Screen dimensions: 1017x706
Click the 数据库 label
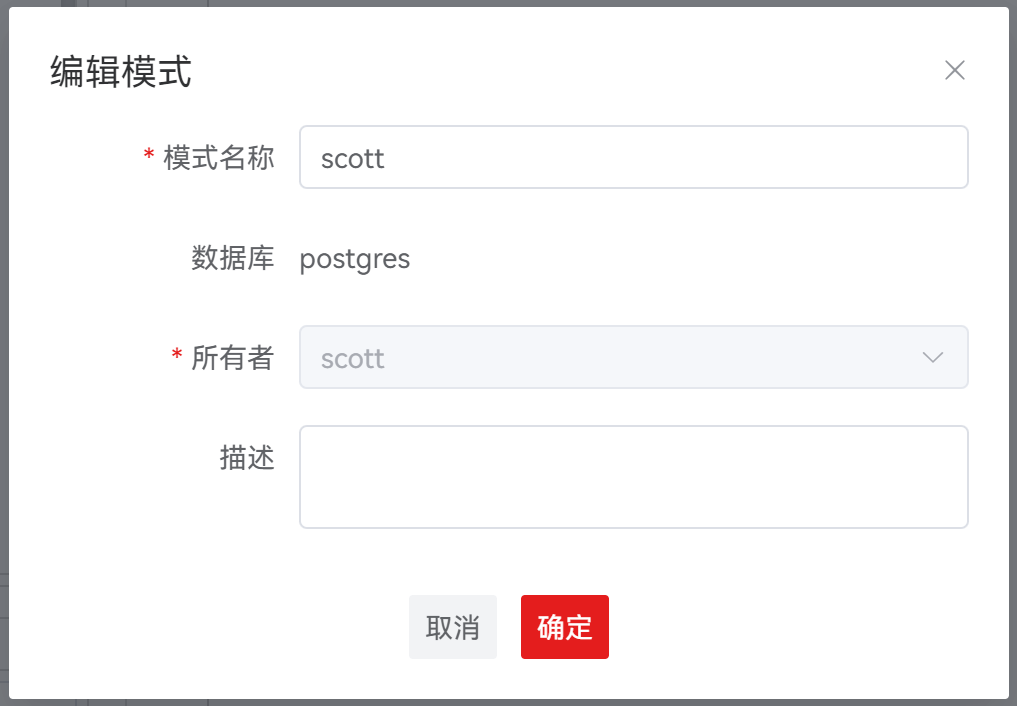point(233,257)
